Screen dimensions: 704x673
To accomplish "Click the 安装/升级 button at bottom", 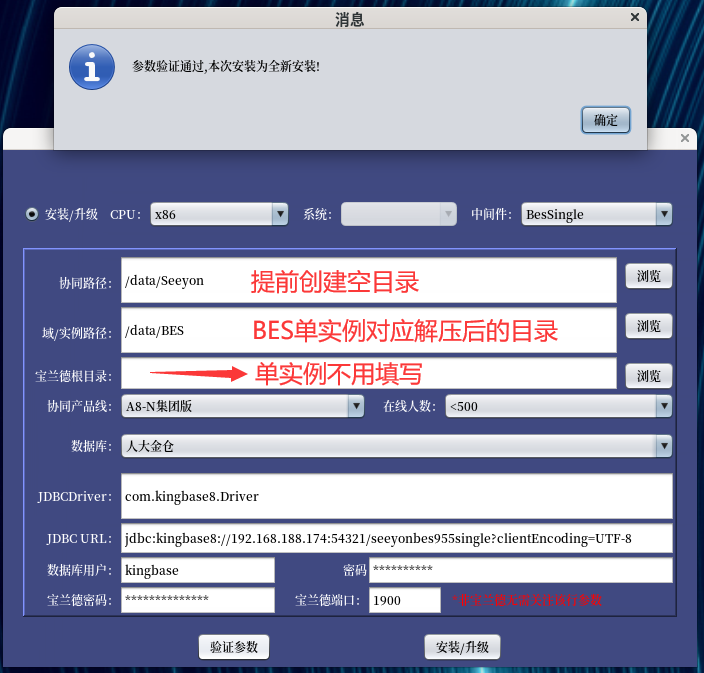I will pos(462,647).
